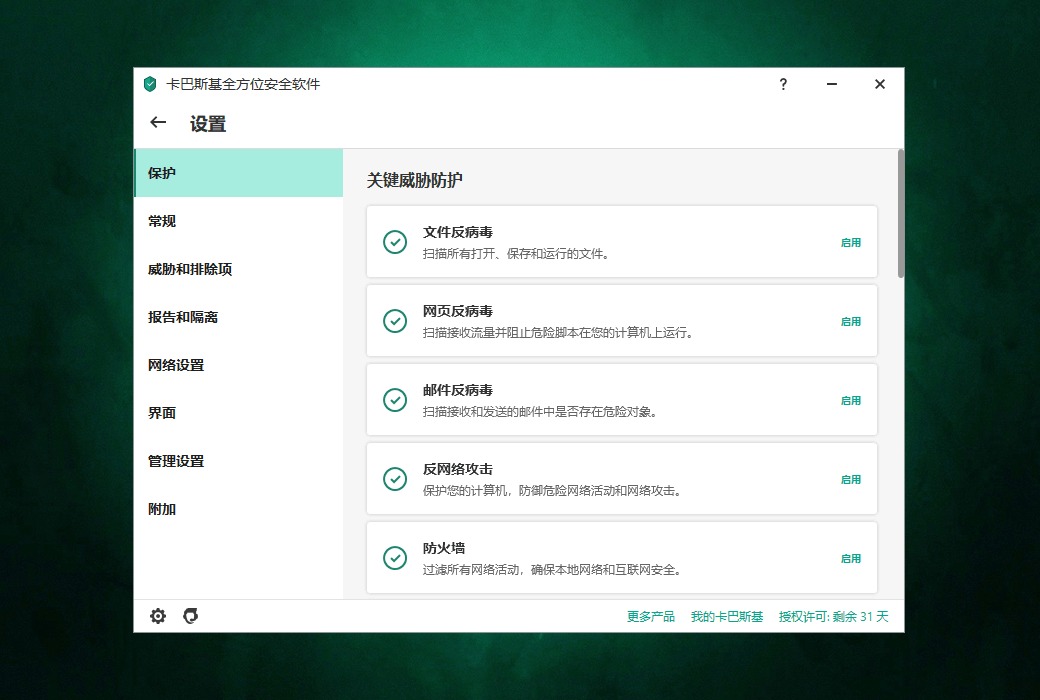Select the 保护 settings tab
Screen dimensions: 1040x700
(x=238, y=173)
